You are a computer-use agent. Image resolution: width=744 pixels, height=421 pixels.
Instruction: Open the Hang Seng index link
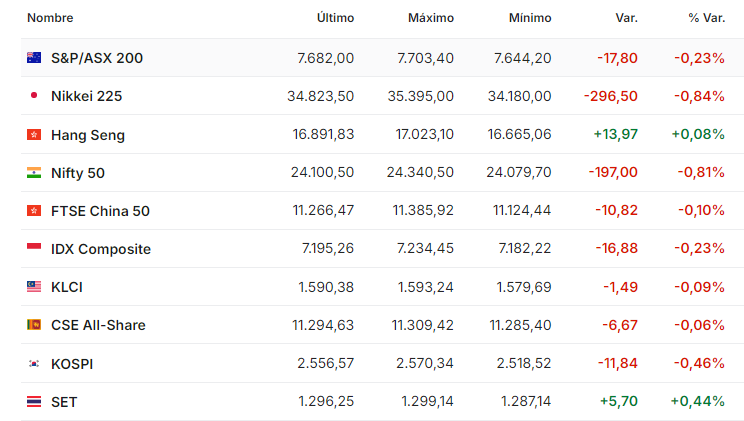coord(88,135)
